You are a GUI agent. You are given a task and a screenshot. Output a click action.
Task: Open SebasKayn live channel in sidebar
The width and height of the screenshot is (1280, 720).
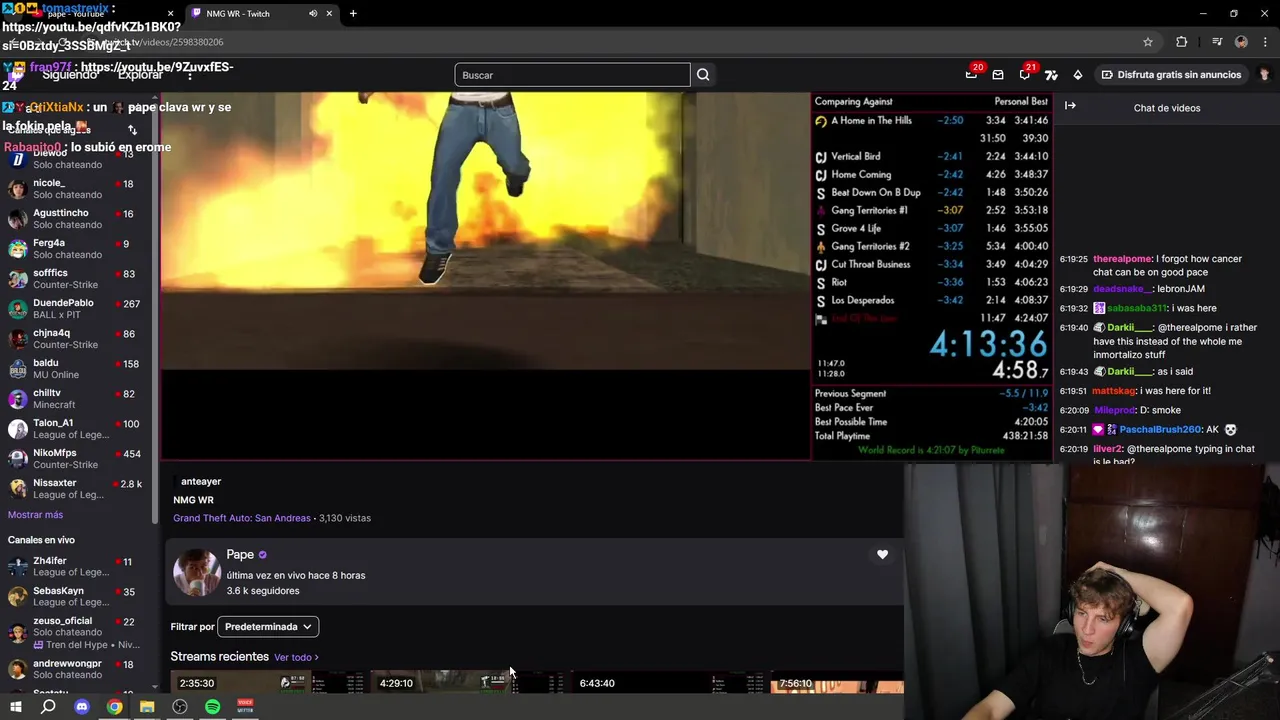point(78,597)
